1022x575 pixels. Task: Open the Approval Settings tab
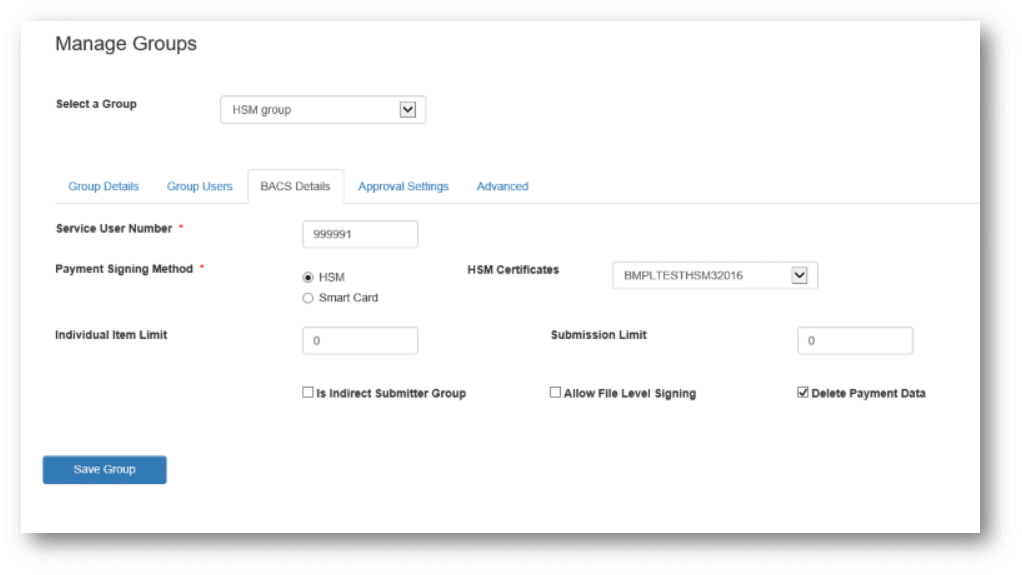pos(403,186)
